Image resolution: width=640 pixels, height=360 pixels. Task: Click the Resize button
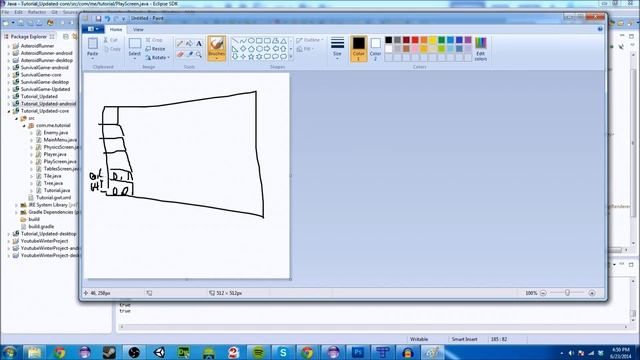pos(156,49)
